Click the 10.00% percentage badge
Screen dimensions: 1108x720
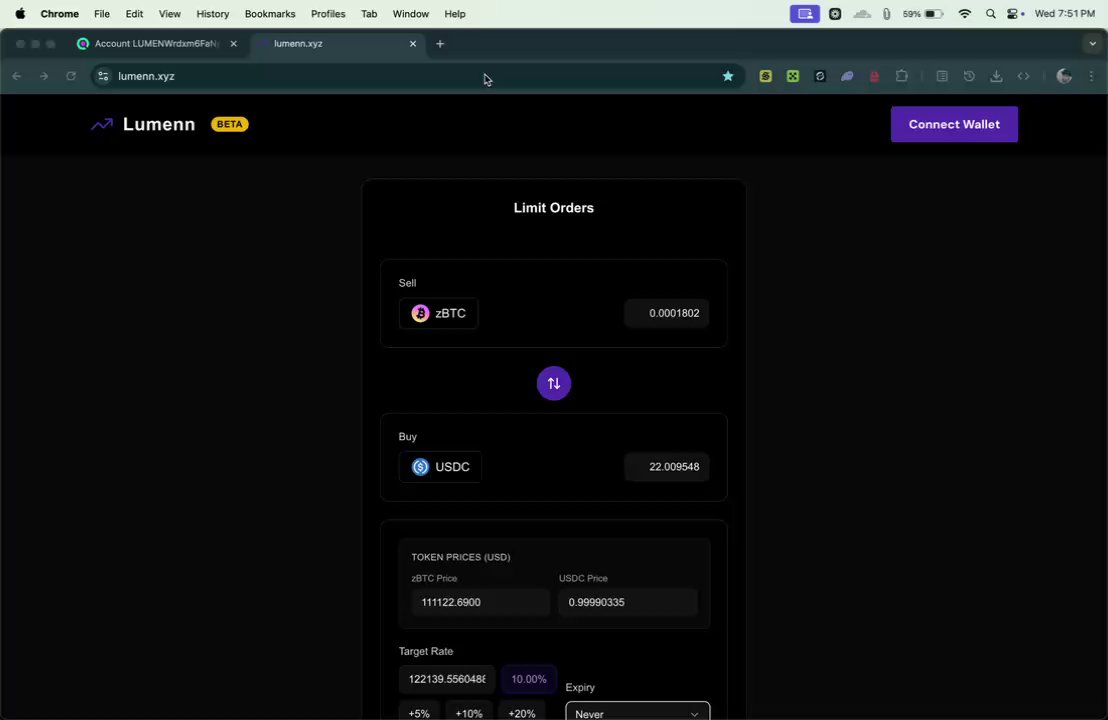pos(529,679)
